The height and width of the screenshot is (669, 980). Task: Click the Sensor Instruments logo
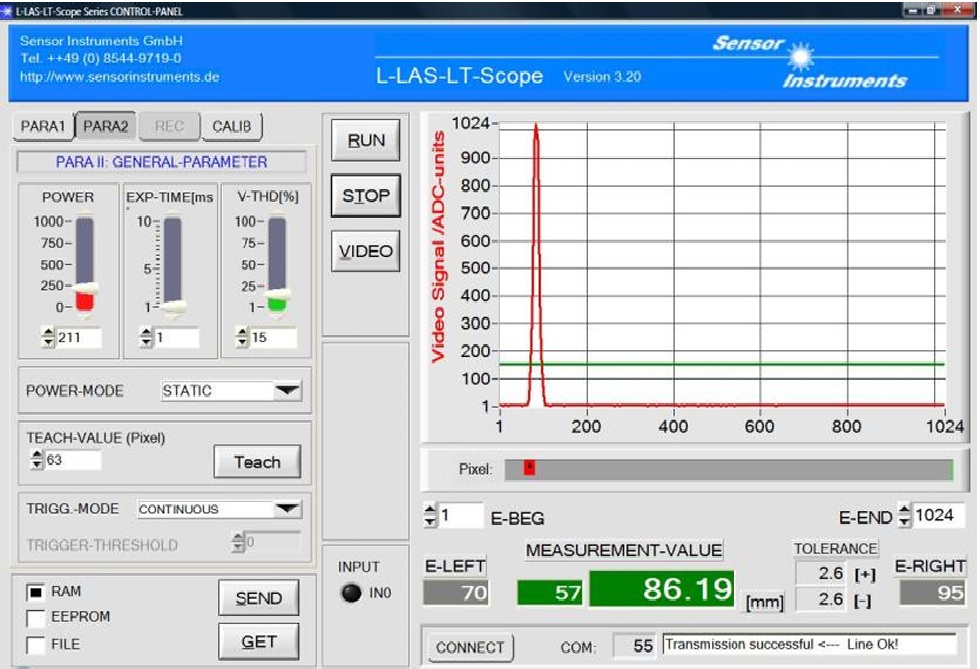pyautogui.click(x=810, y=61)
